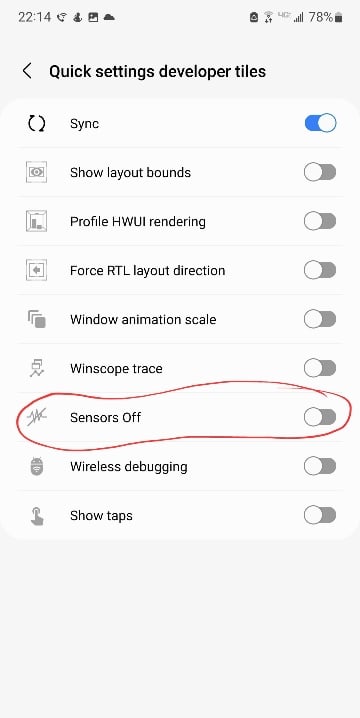The height and width of the screenshot is (718, 360).
Task: Click the Profile HWUI rendering chart icon
Action: click(x=36, y=222)
